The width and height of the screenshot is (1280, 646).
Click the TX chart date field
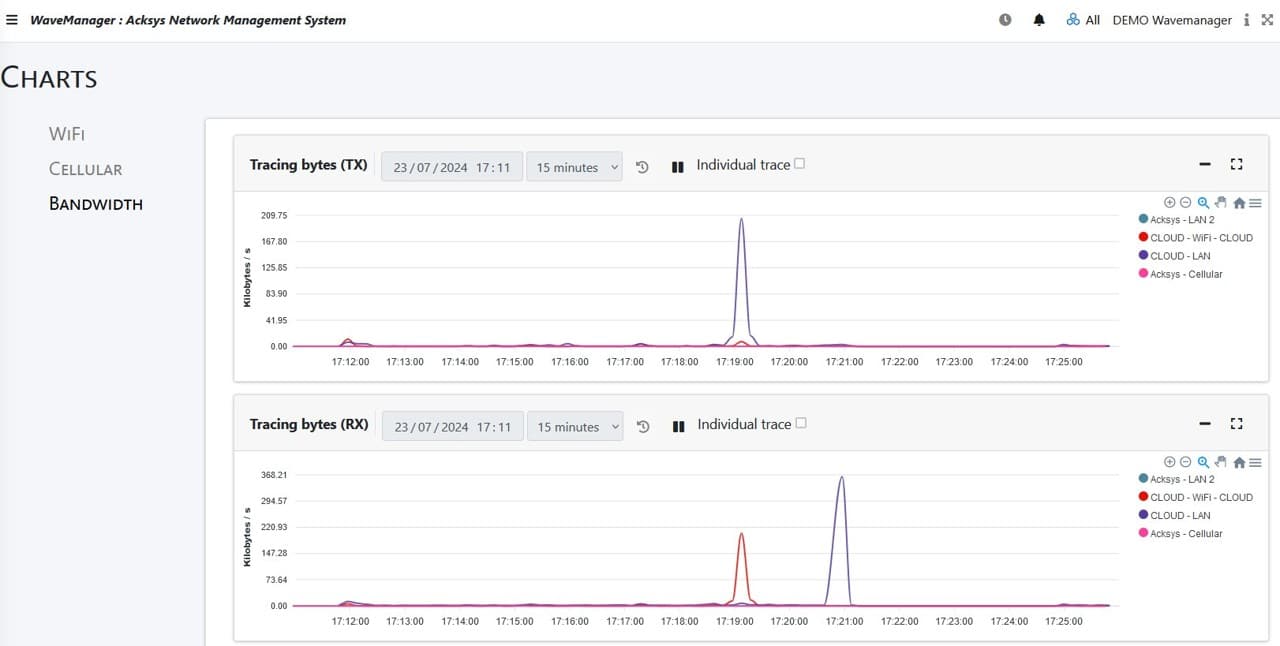[451, 167]
